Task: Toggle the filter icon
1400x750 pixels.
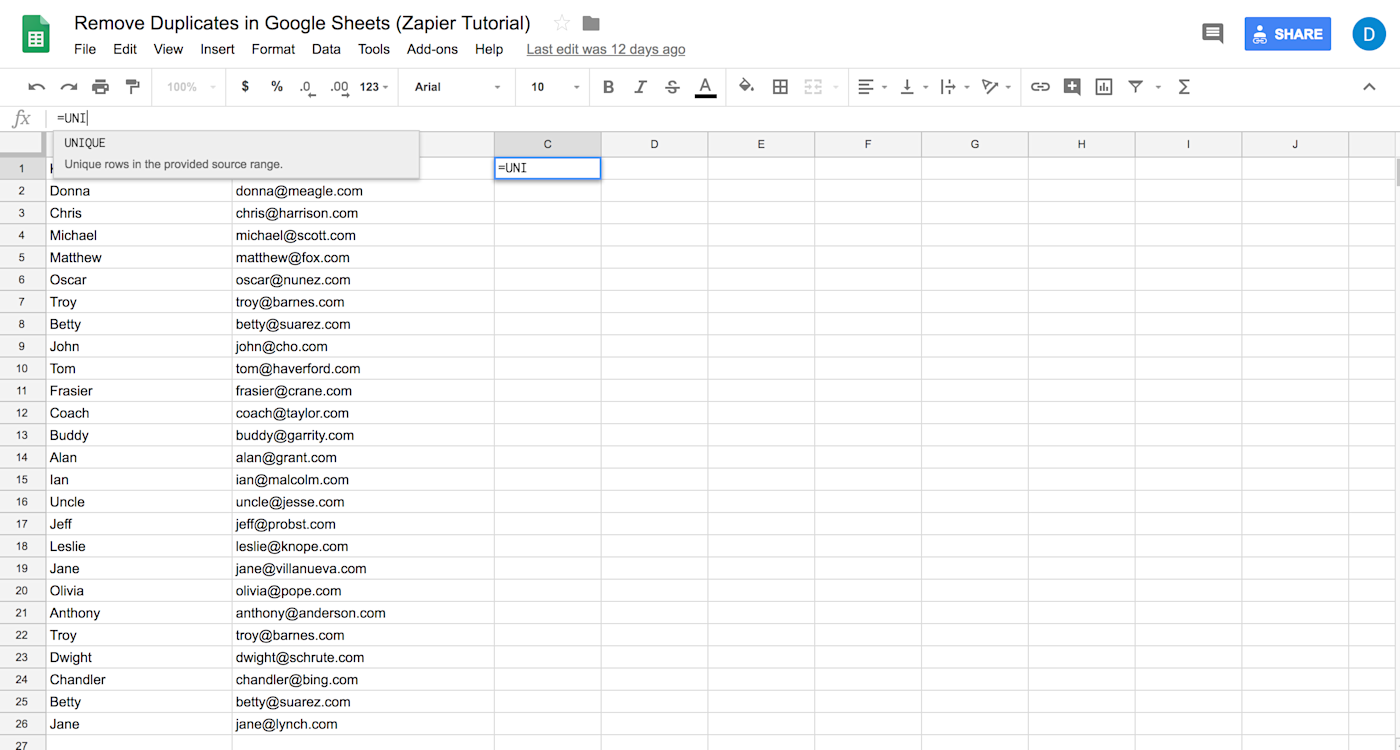Action: point(1136,87)
